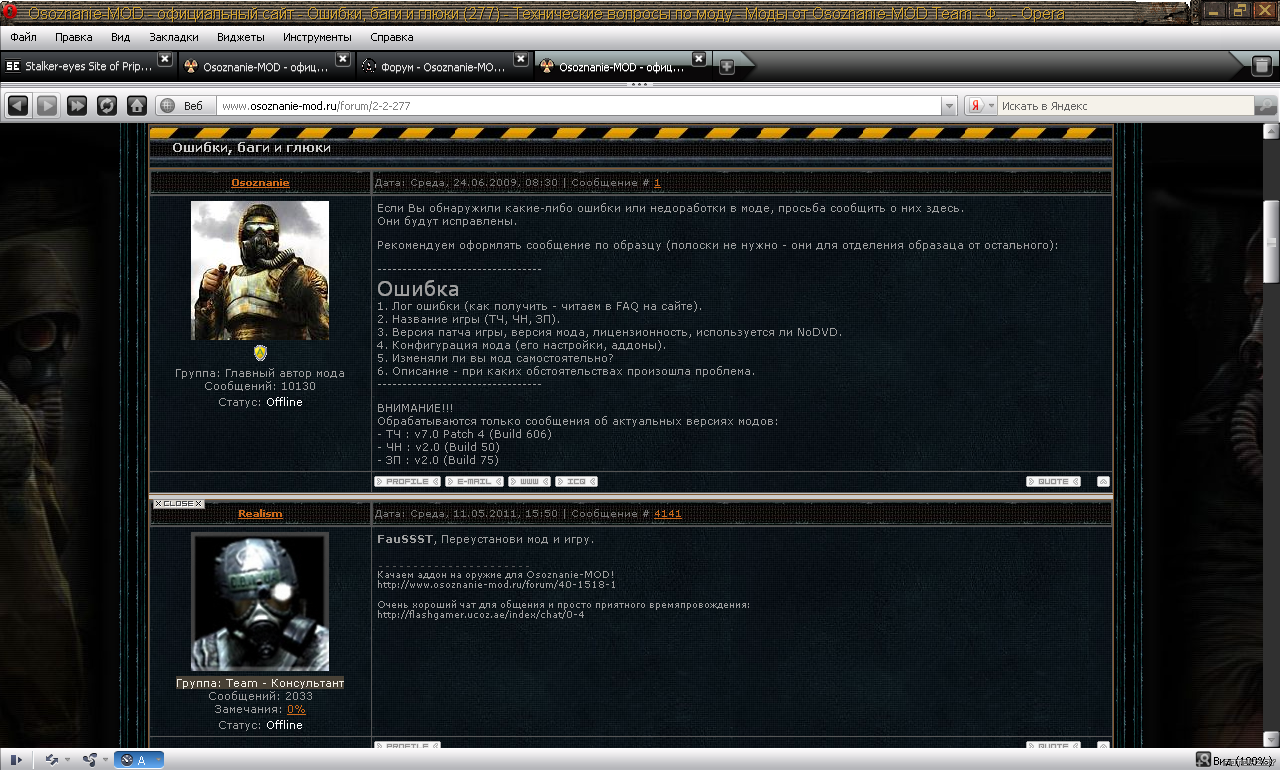1280x770 pixels.
Task: Open the Инструменты menu
Action: pos(317,37)
